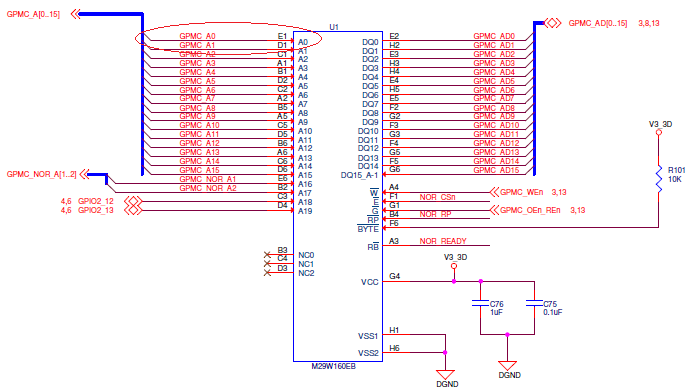The width and height of the screenshot is (687, 390).
Task: Click the NOR_CSn net label
Action: pyautogui.click(x=437, y=197)
